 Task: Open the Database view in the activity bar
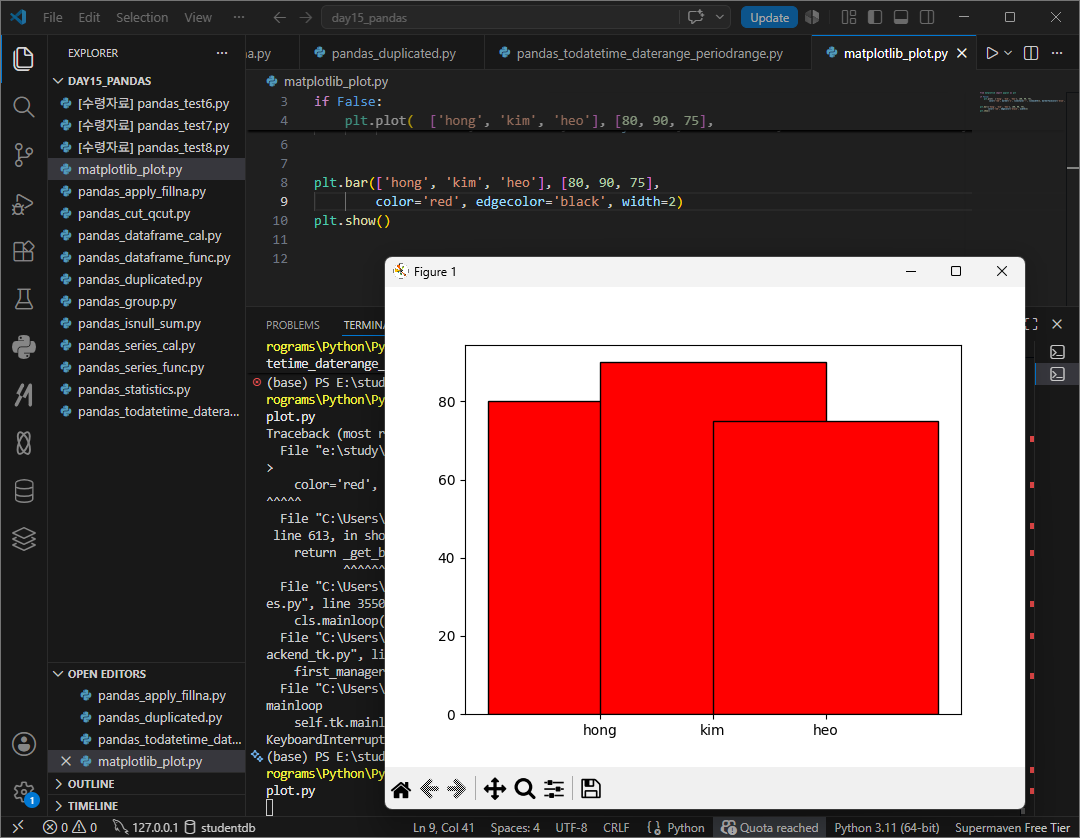tap(23, 491)
